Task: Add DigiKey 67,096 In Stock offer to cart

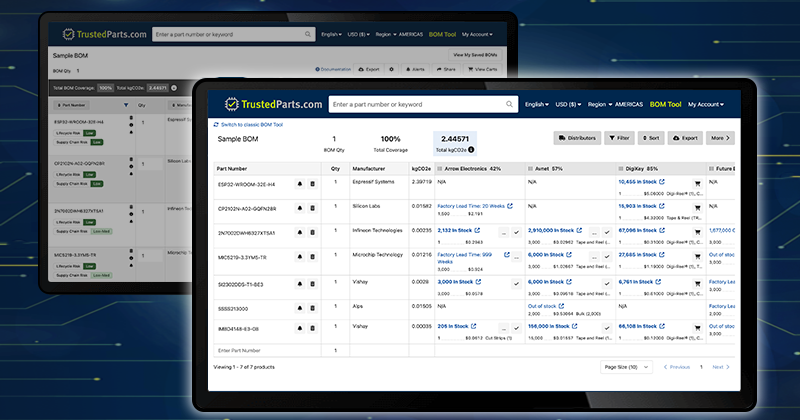Action: (697, 232)
